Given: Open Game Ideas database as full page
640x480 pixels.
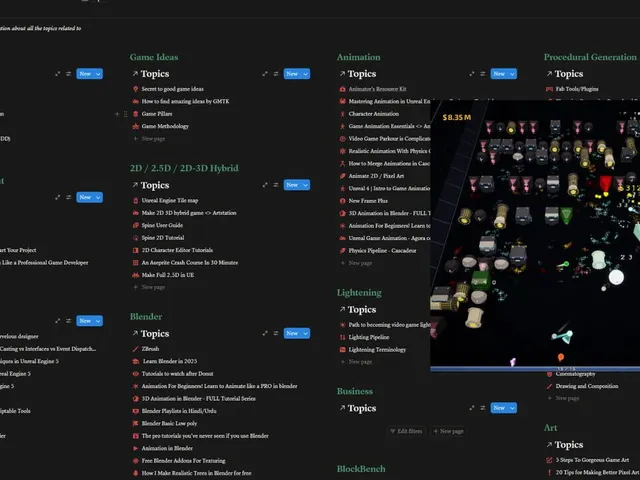Looking at the screenshot, I should coord(265,74).
